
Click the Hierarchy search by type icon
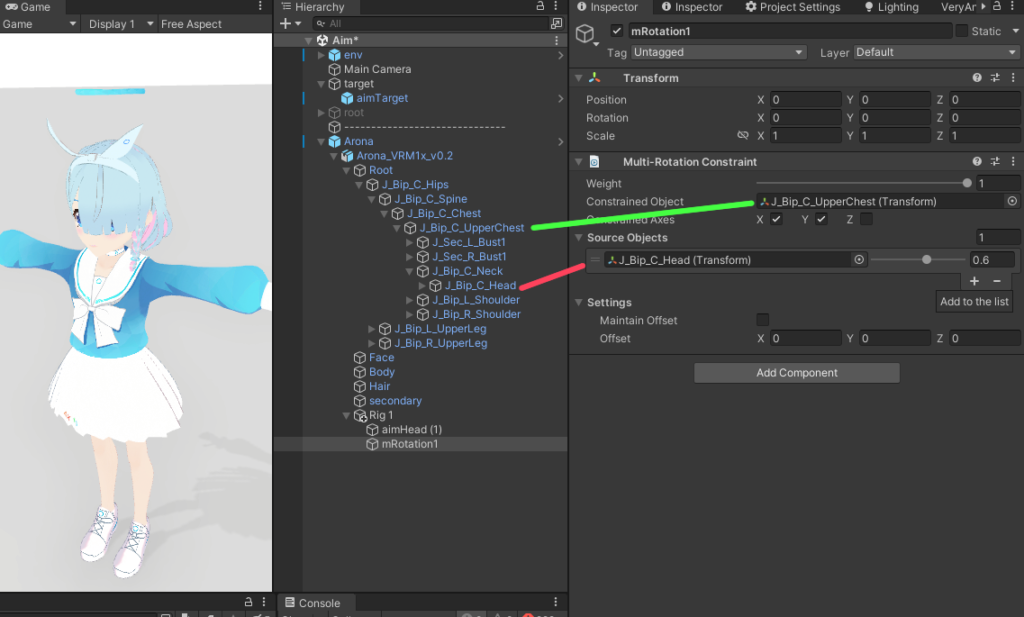pyautogui.click(x=556, y=23)
